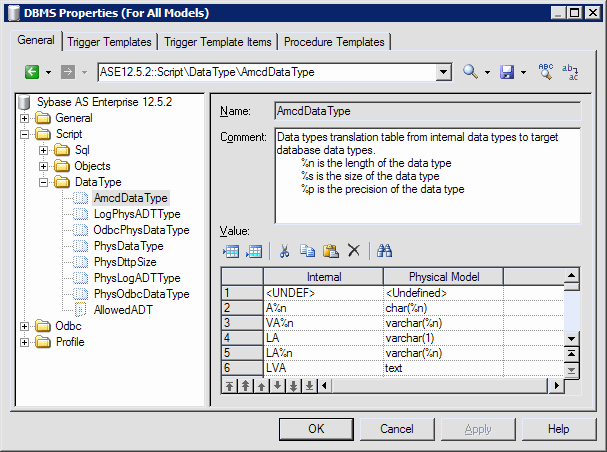Click the ab-ac replace icon
The image size is (607, 452).
570,72
